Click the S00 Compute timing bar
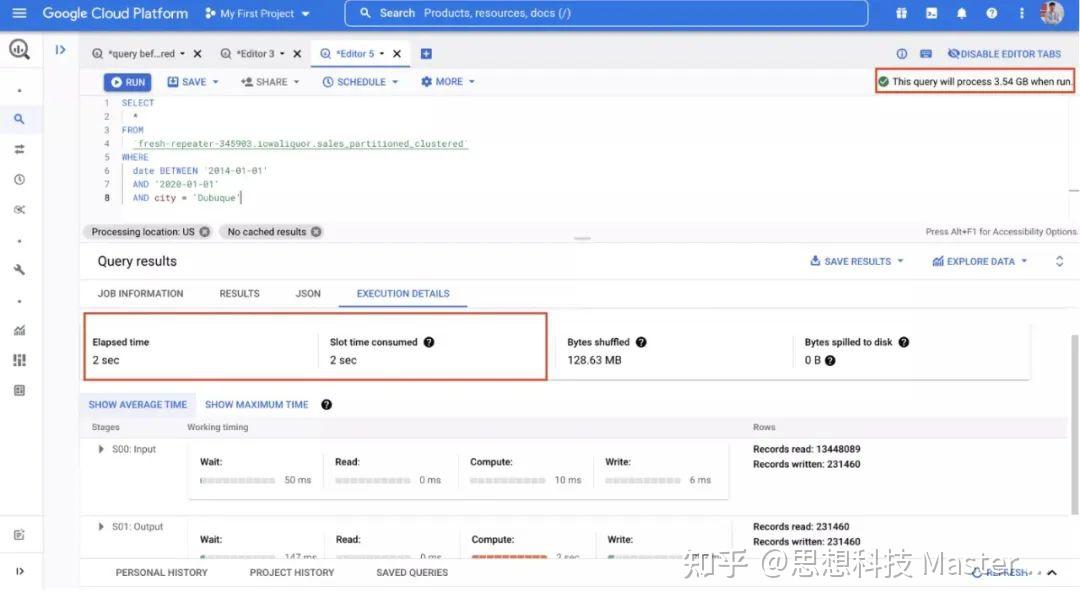Viewport: 1080px width, 608px height. click(x=508, y=481)
